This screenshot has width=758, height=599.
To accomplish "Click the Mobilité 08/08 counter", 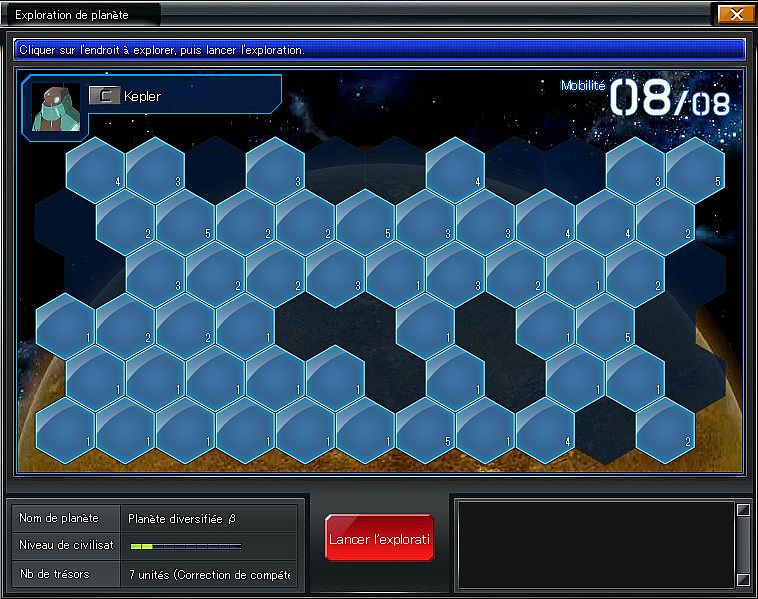I will pos(646,98).
